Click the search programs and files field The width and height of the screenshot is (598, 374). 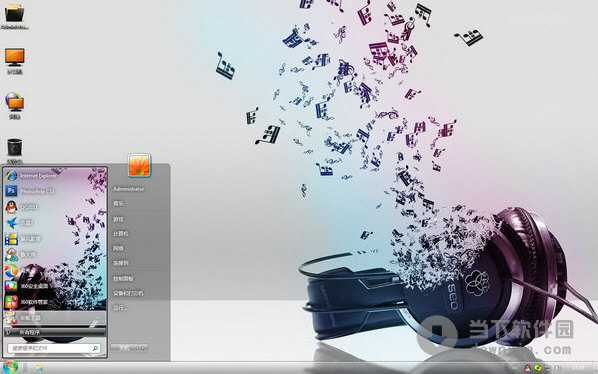54,348
